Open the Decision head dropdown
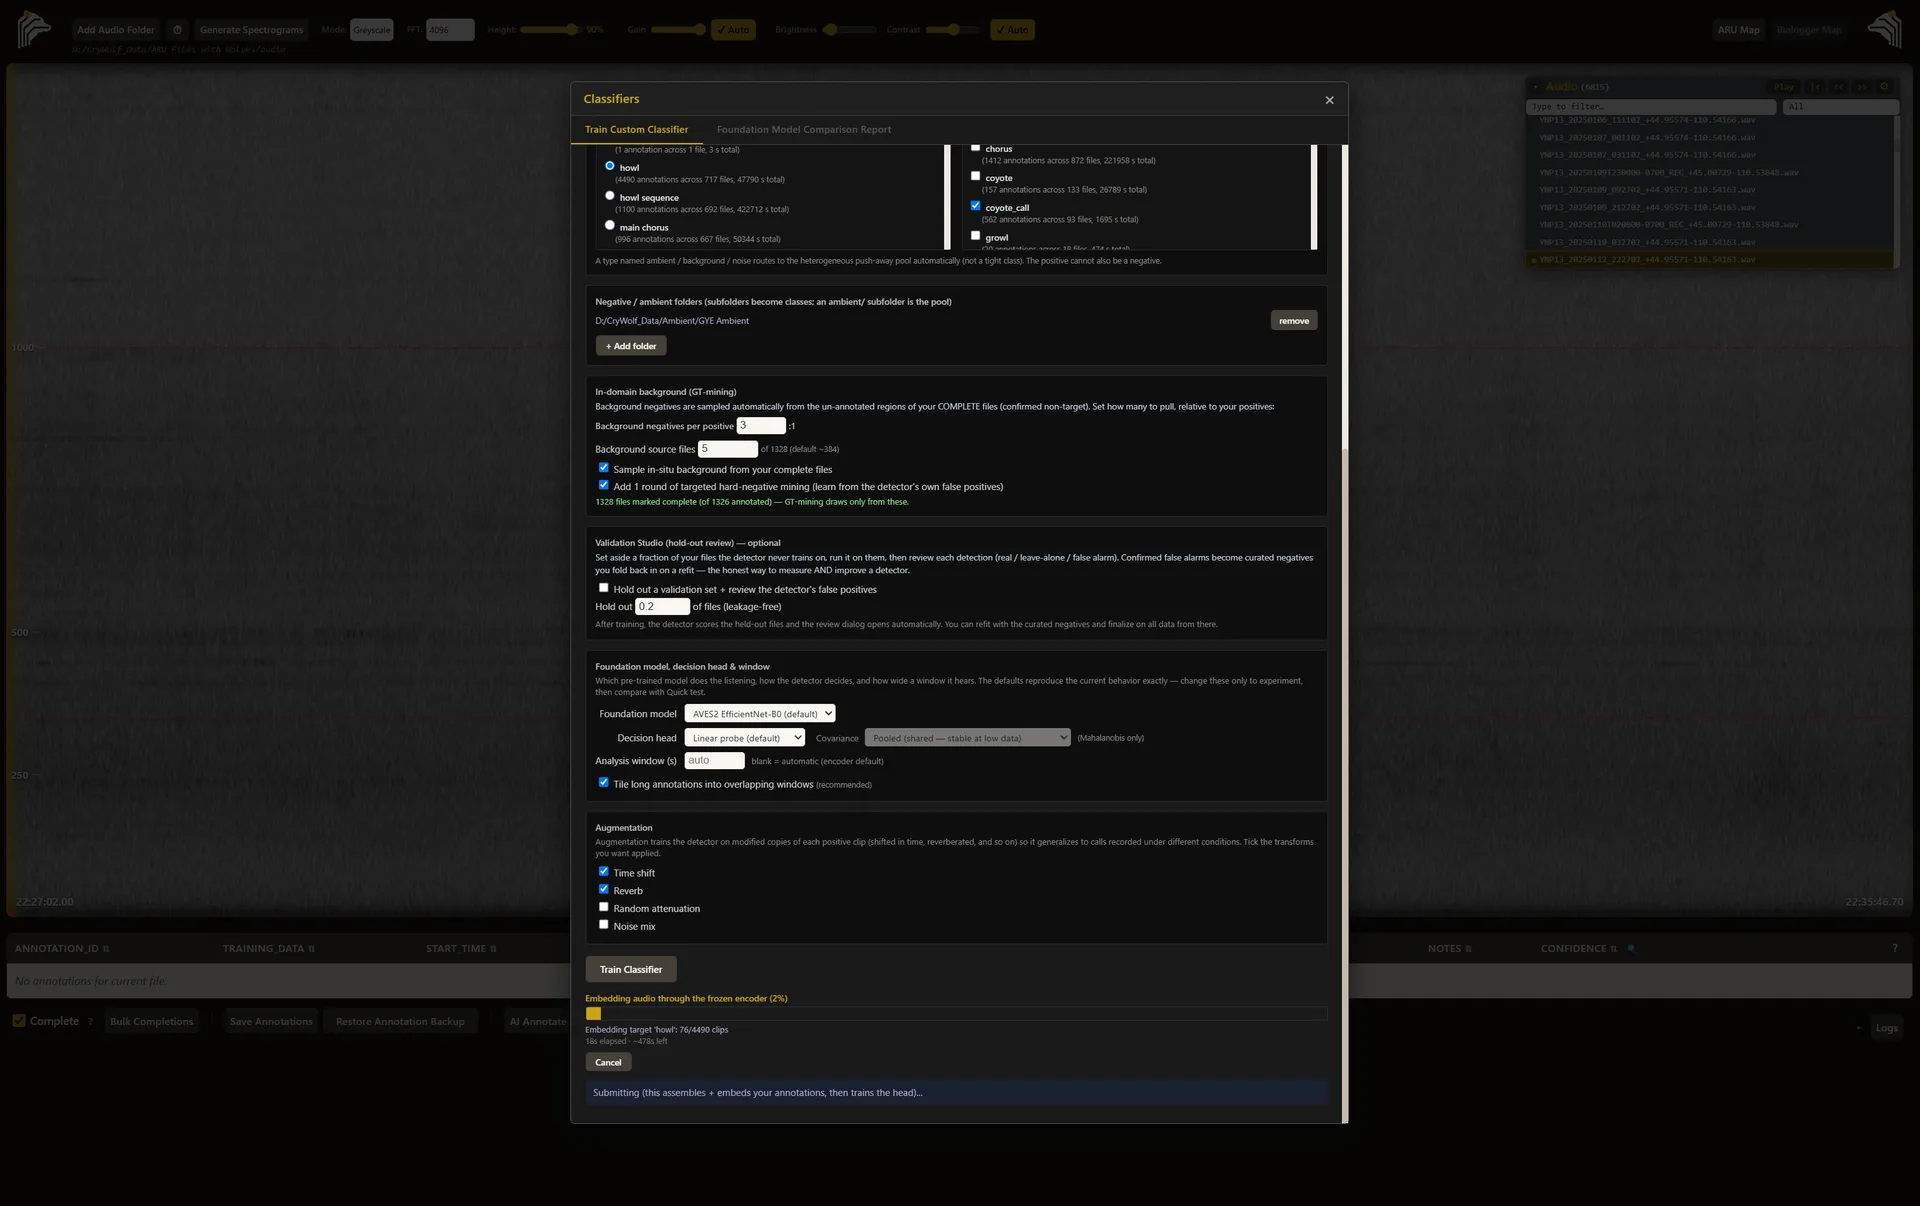This screenshot has width=1920, height=1206. tap(744, 738)
